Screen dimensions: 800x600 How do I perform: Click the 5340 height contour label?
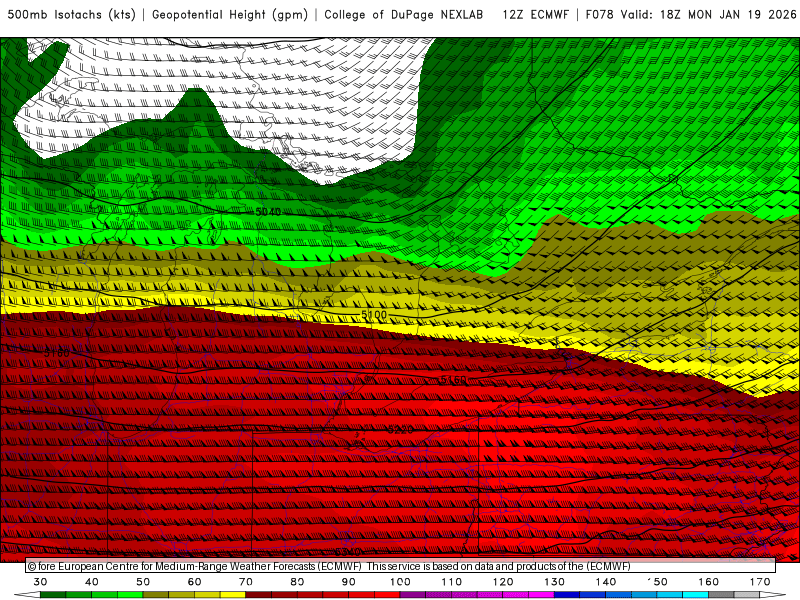point(348,552)
